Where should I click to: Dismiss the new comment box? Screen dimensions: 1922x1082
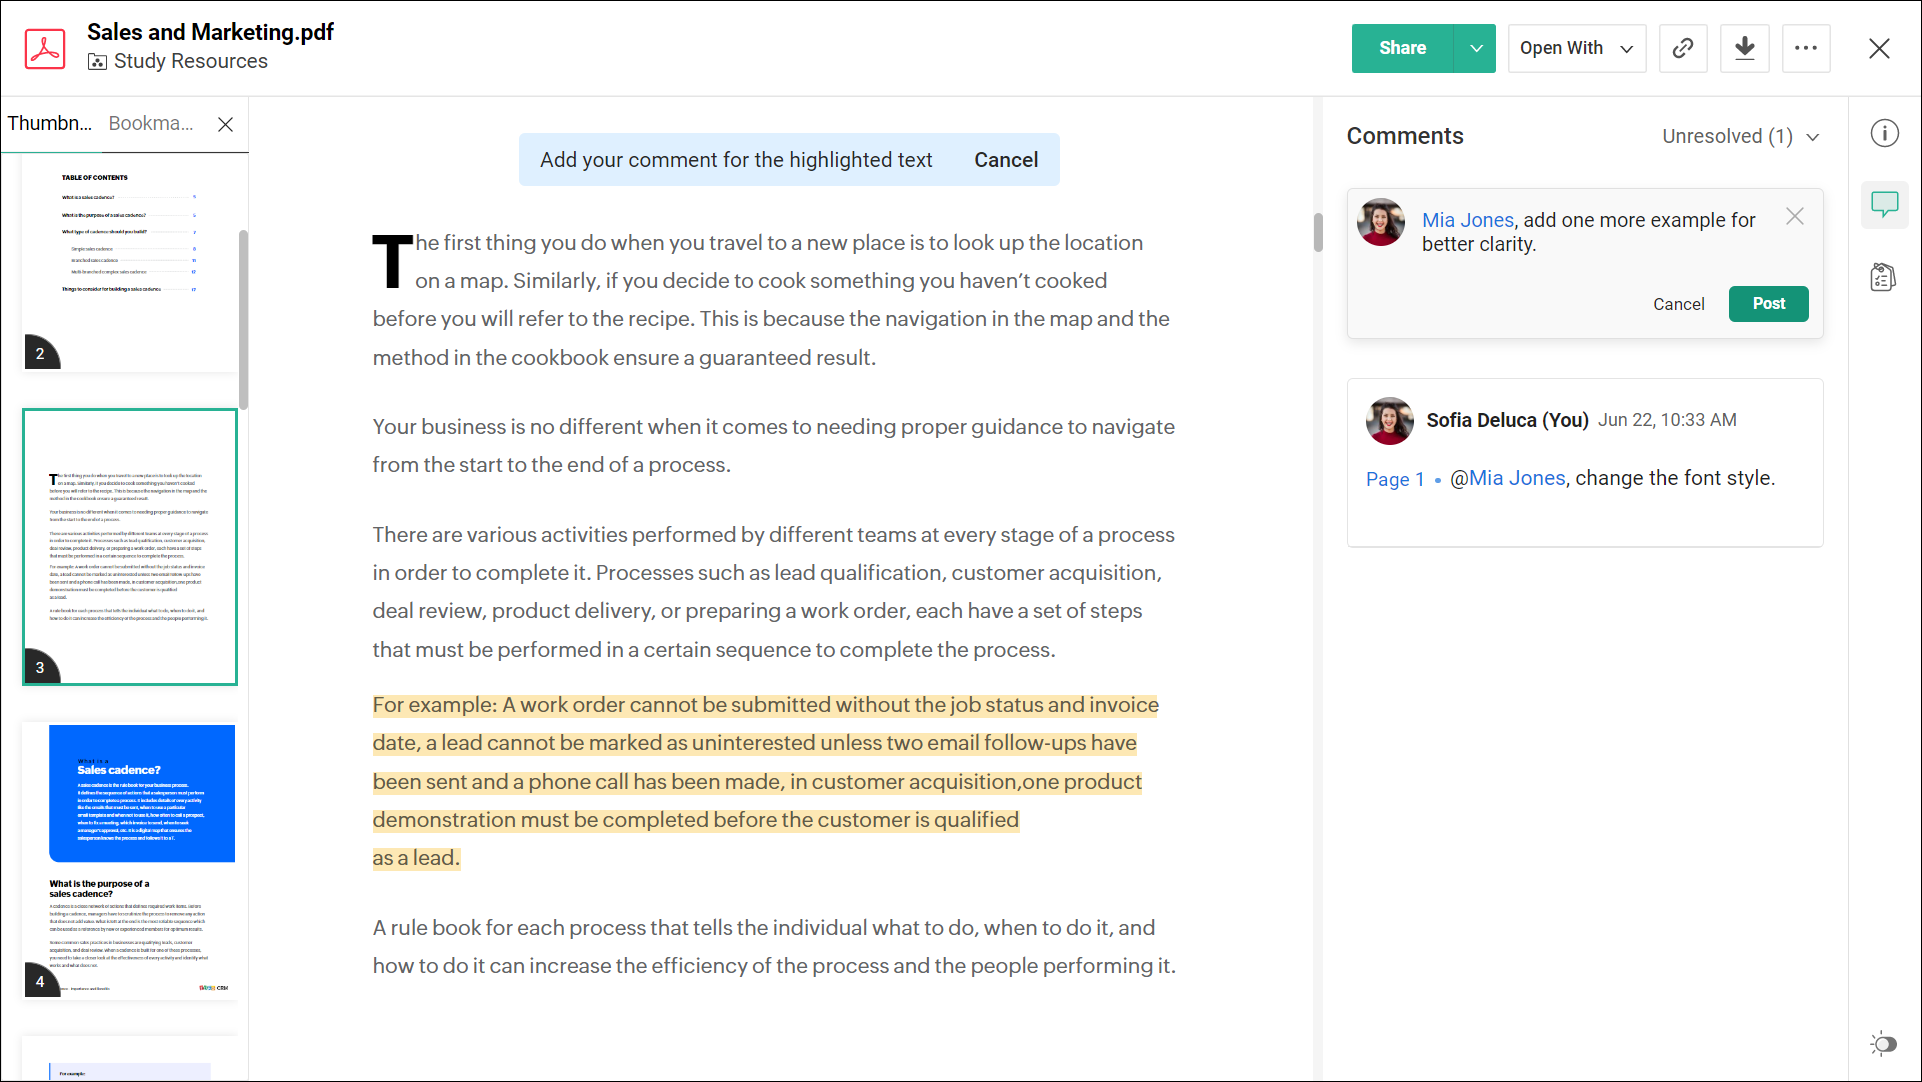click(1794, 217)
